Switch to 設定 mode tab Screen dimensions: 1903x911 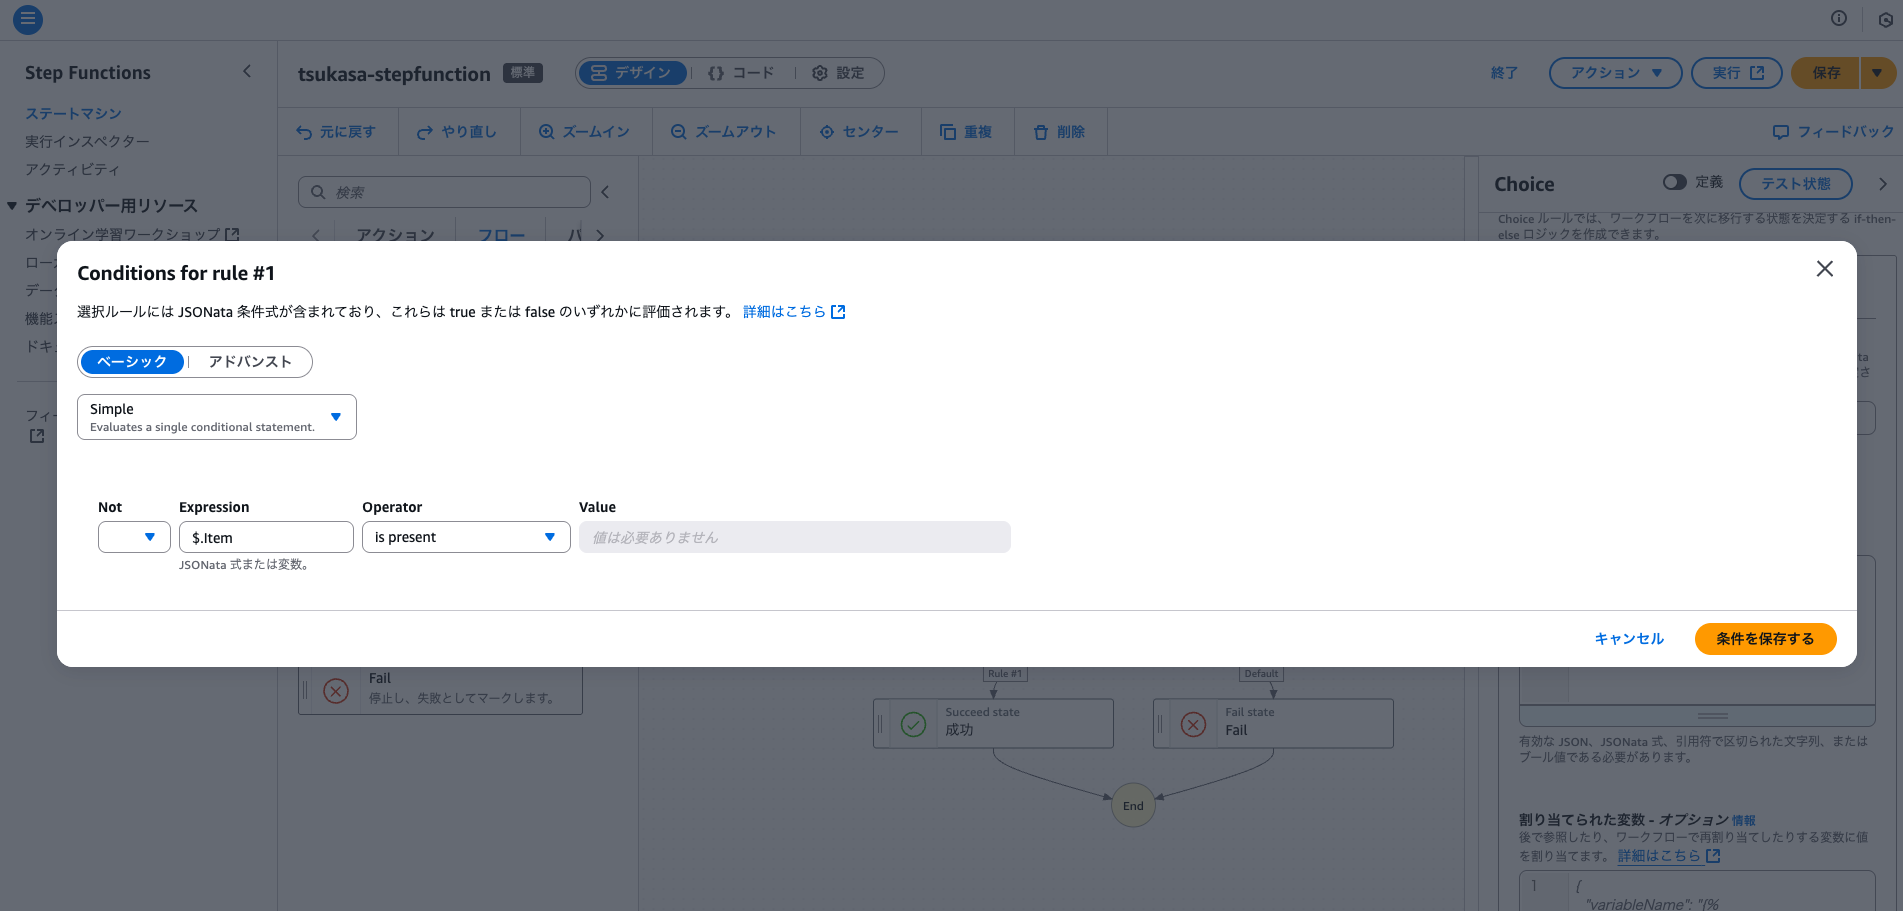pyautogui.click(x=838, y=73)
